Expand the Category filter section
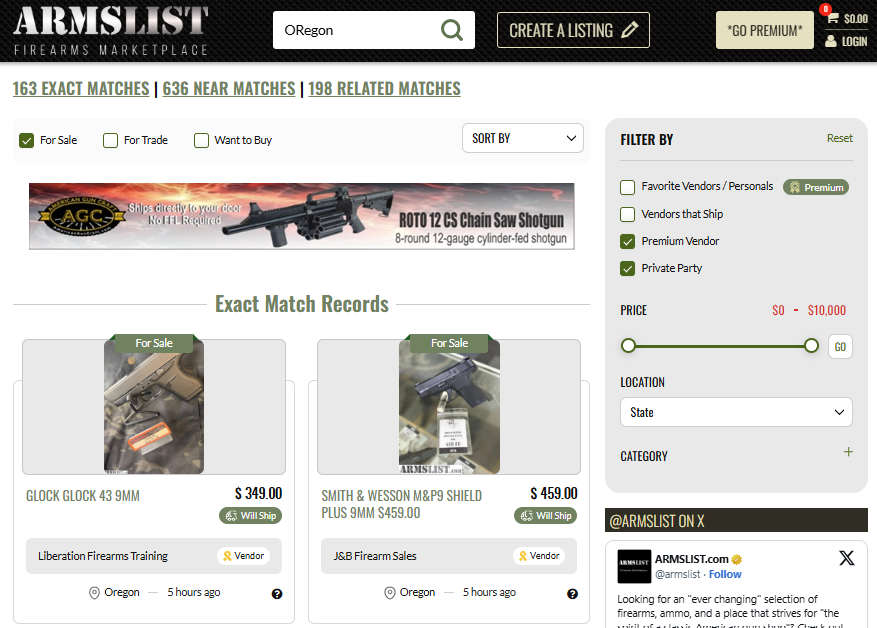 848,453
